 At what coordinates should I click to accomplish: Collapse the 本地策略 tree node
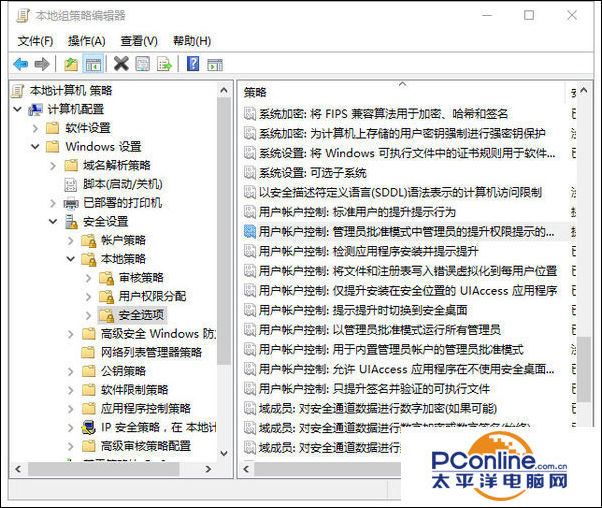pyautogui.click(x=69, y=259)
